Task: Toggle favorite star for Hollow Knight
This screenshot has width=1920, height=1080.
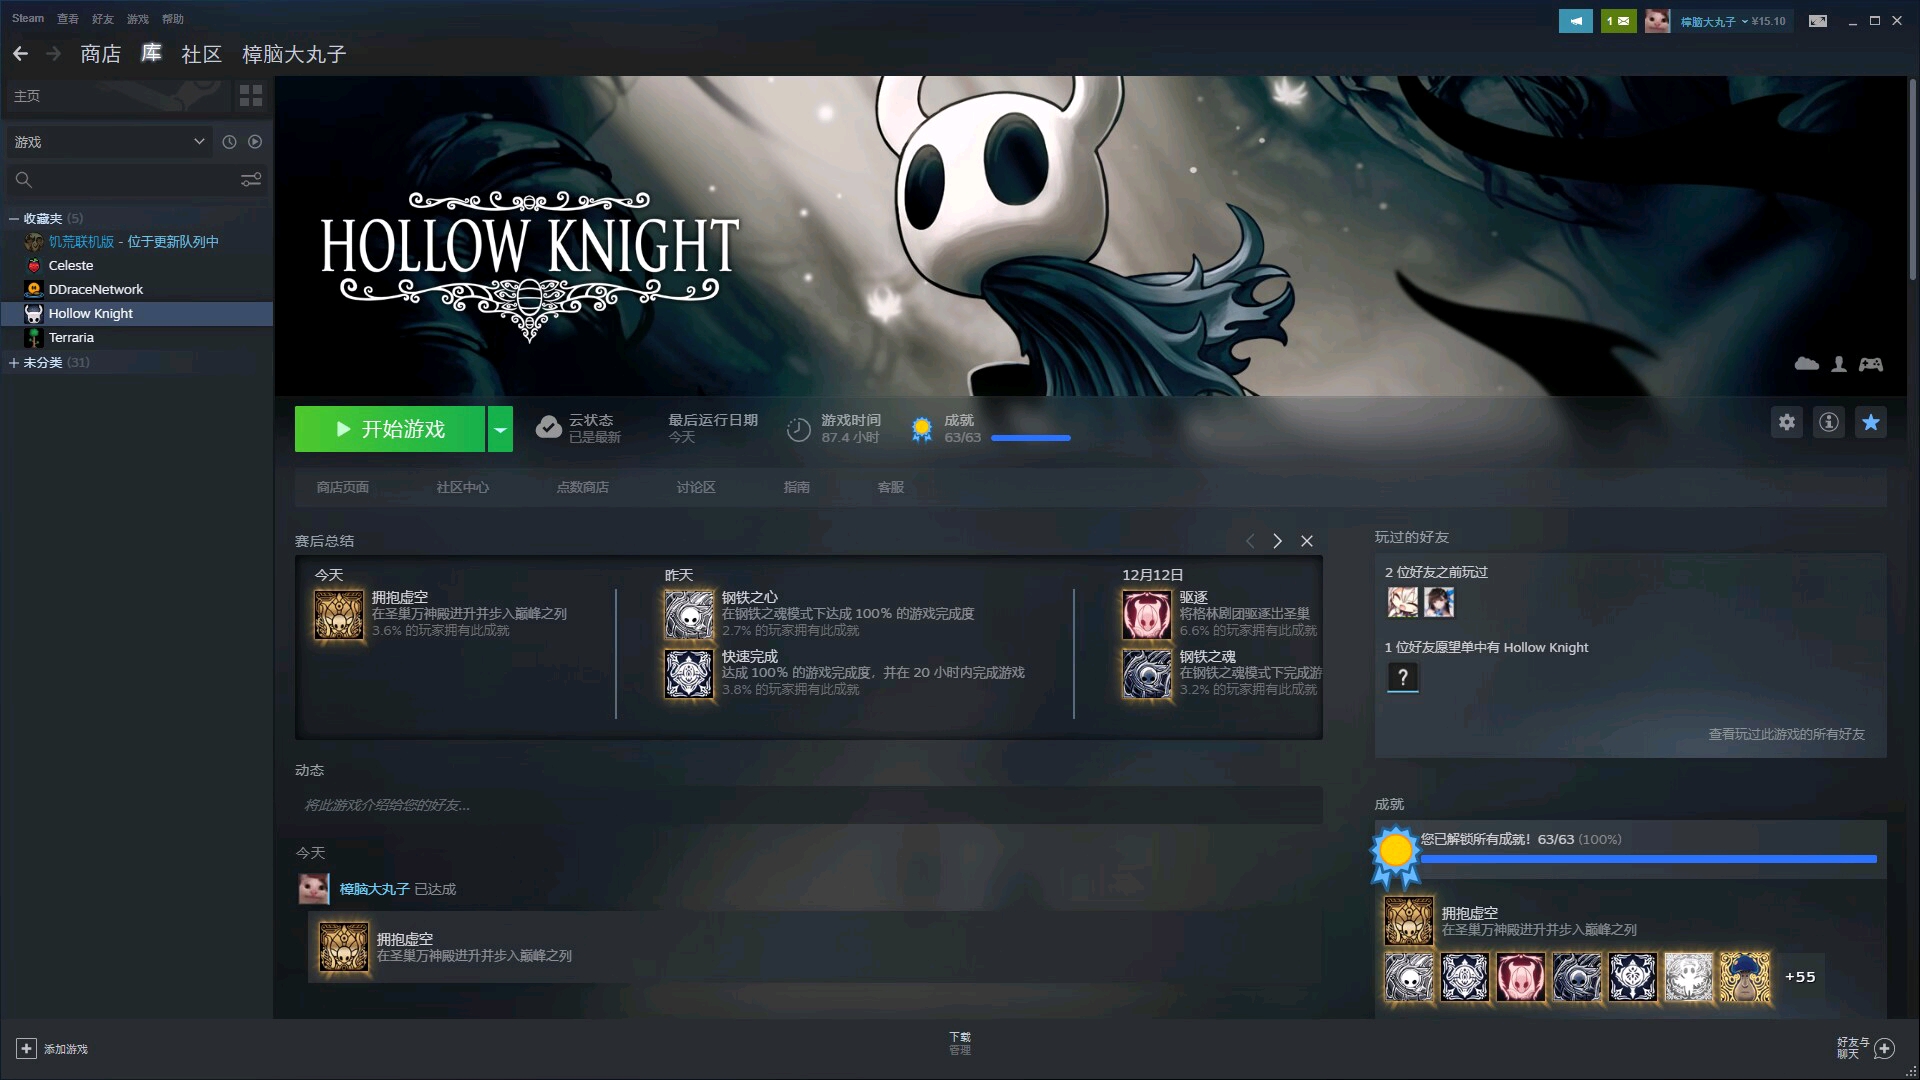Action: (1871, 422)
